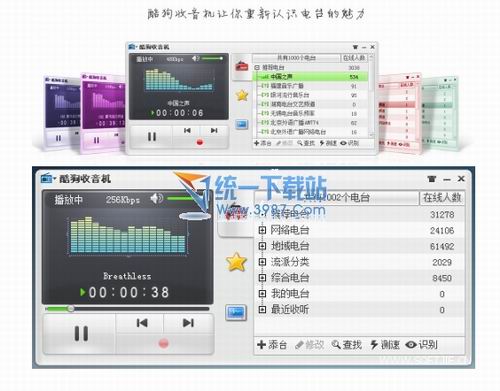This screenshot has height=391, width=500.
Task: Click the 256Kbps bitrate label
Action: click(x=123, y=200)
